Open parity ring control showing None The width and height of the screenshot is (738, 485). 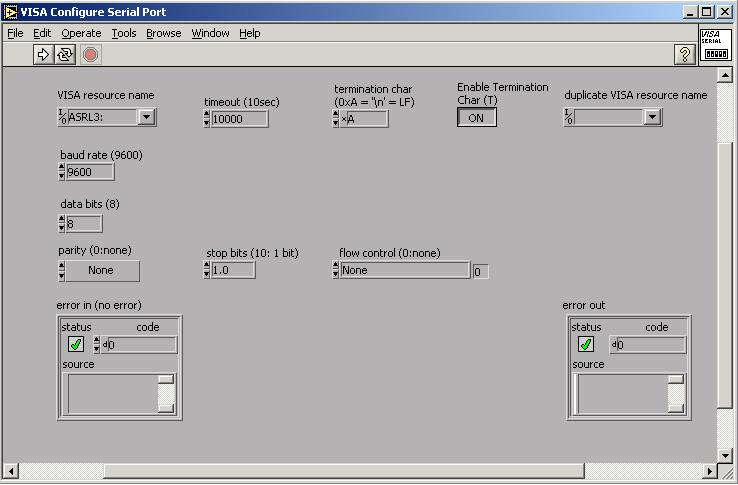pos(102,271)
